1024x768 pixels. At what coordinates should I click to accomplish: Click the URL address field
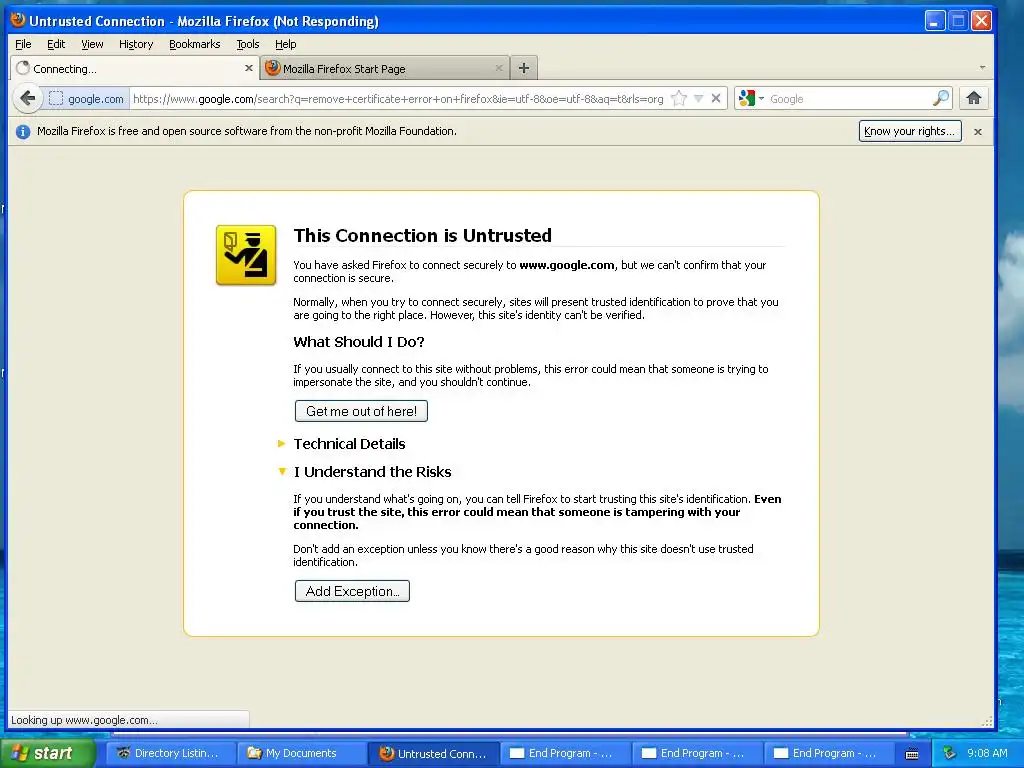pyautogui.click(x=398, y=99)
